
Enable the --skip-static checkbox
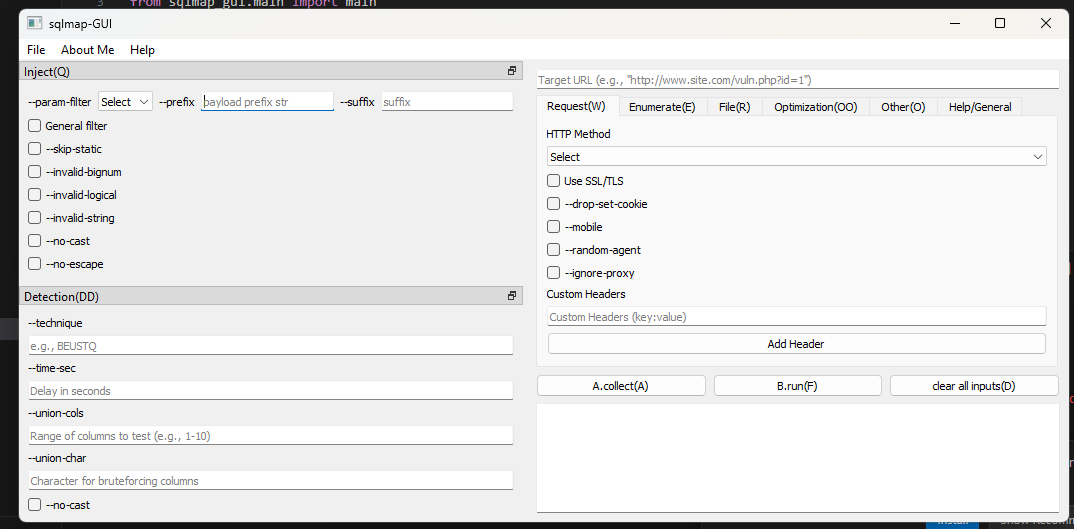point(35,149)
